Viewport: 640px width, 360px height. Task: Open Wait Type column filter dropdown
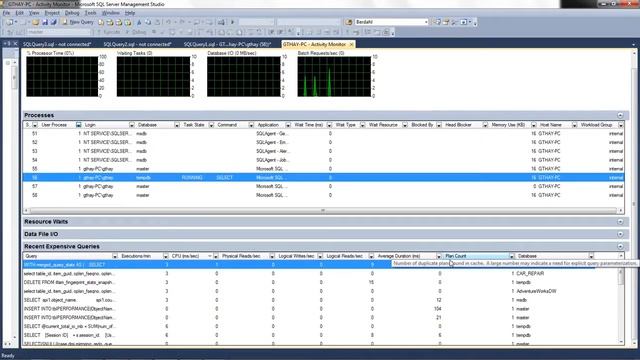362,125
